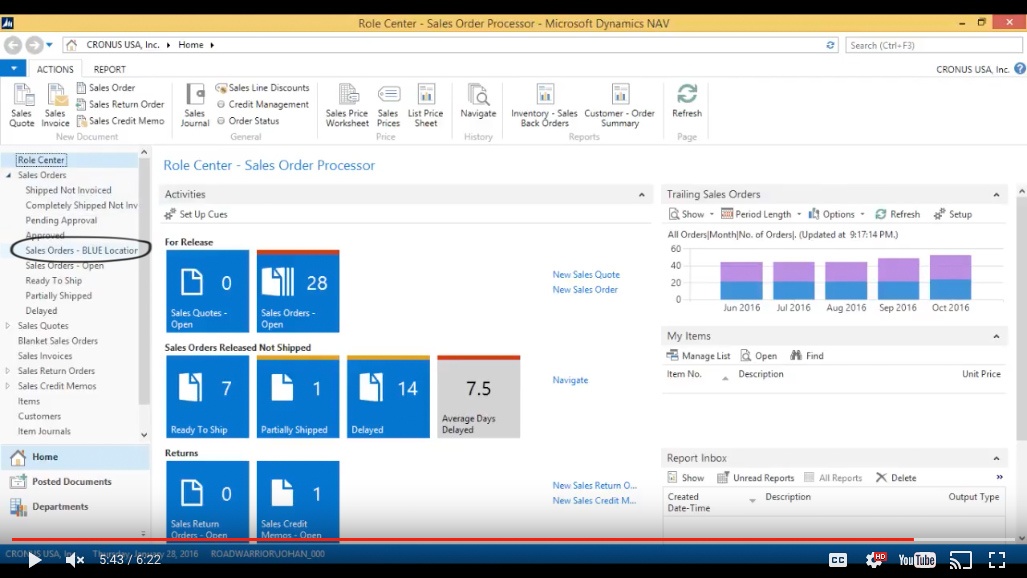Show All Reports in Report Inbox

[833, 478]
